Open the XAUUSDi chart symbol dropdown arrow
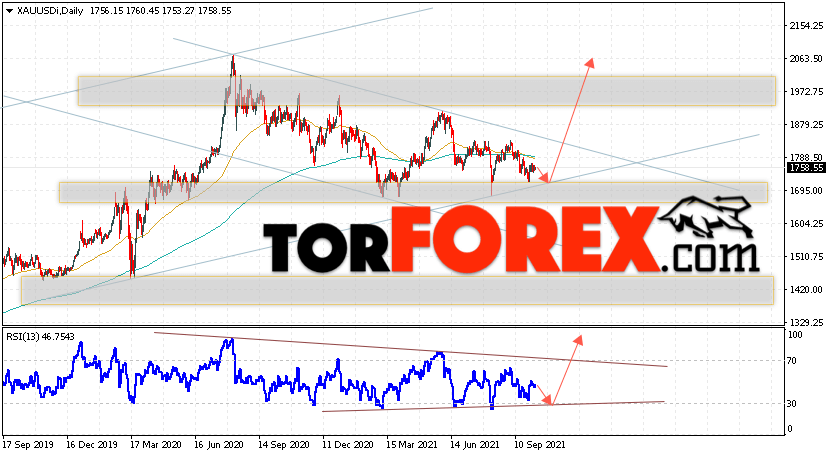The image size is (830, 456). coord(9,11)
